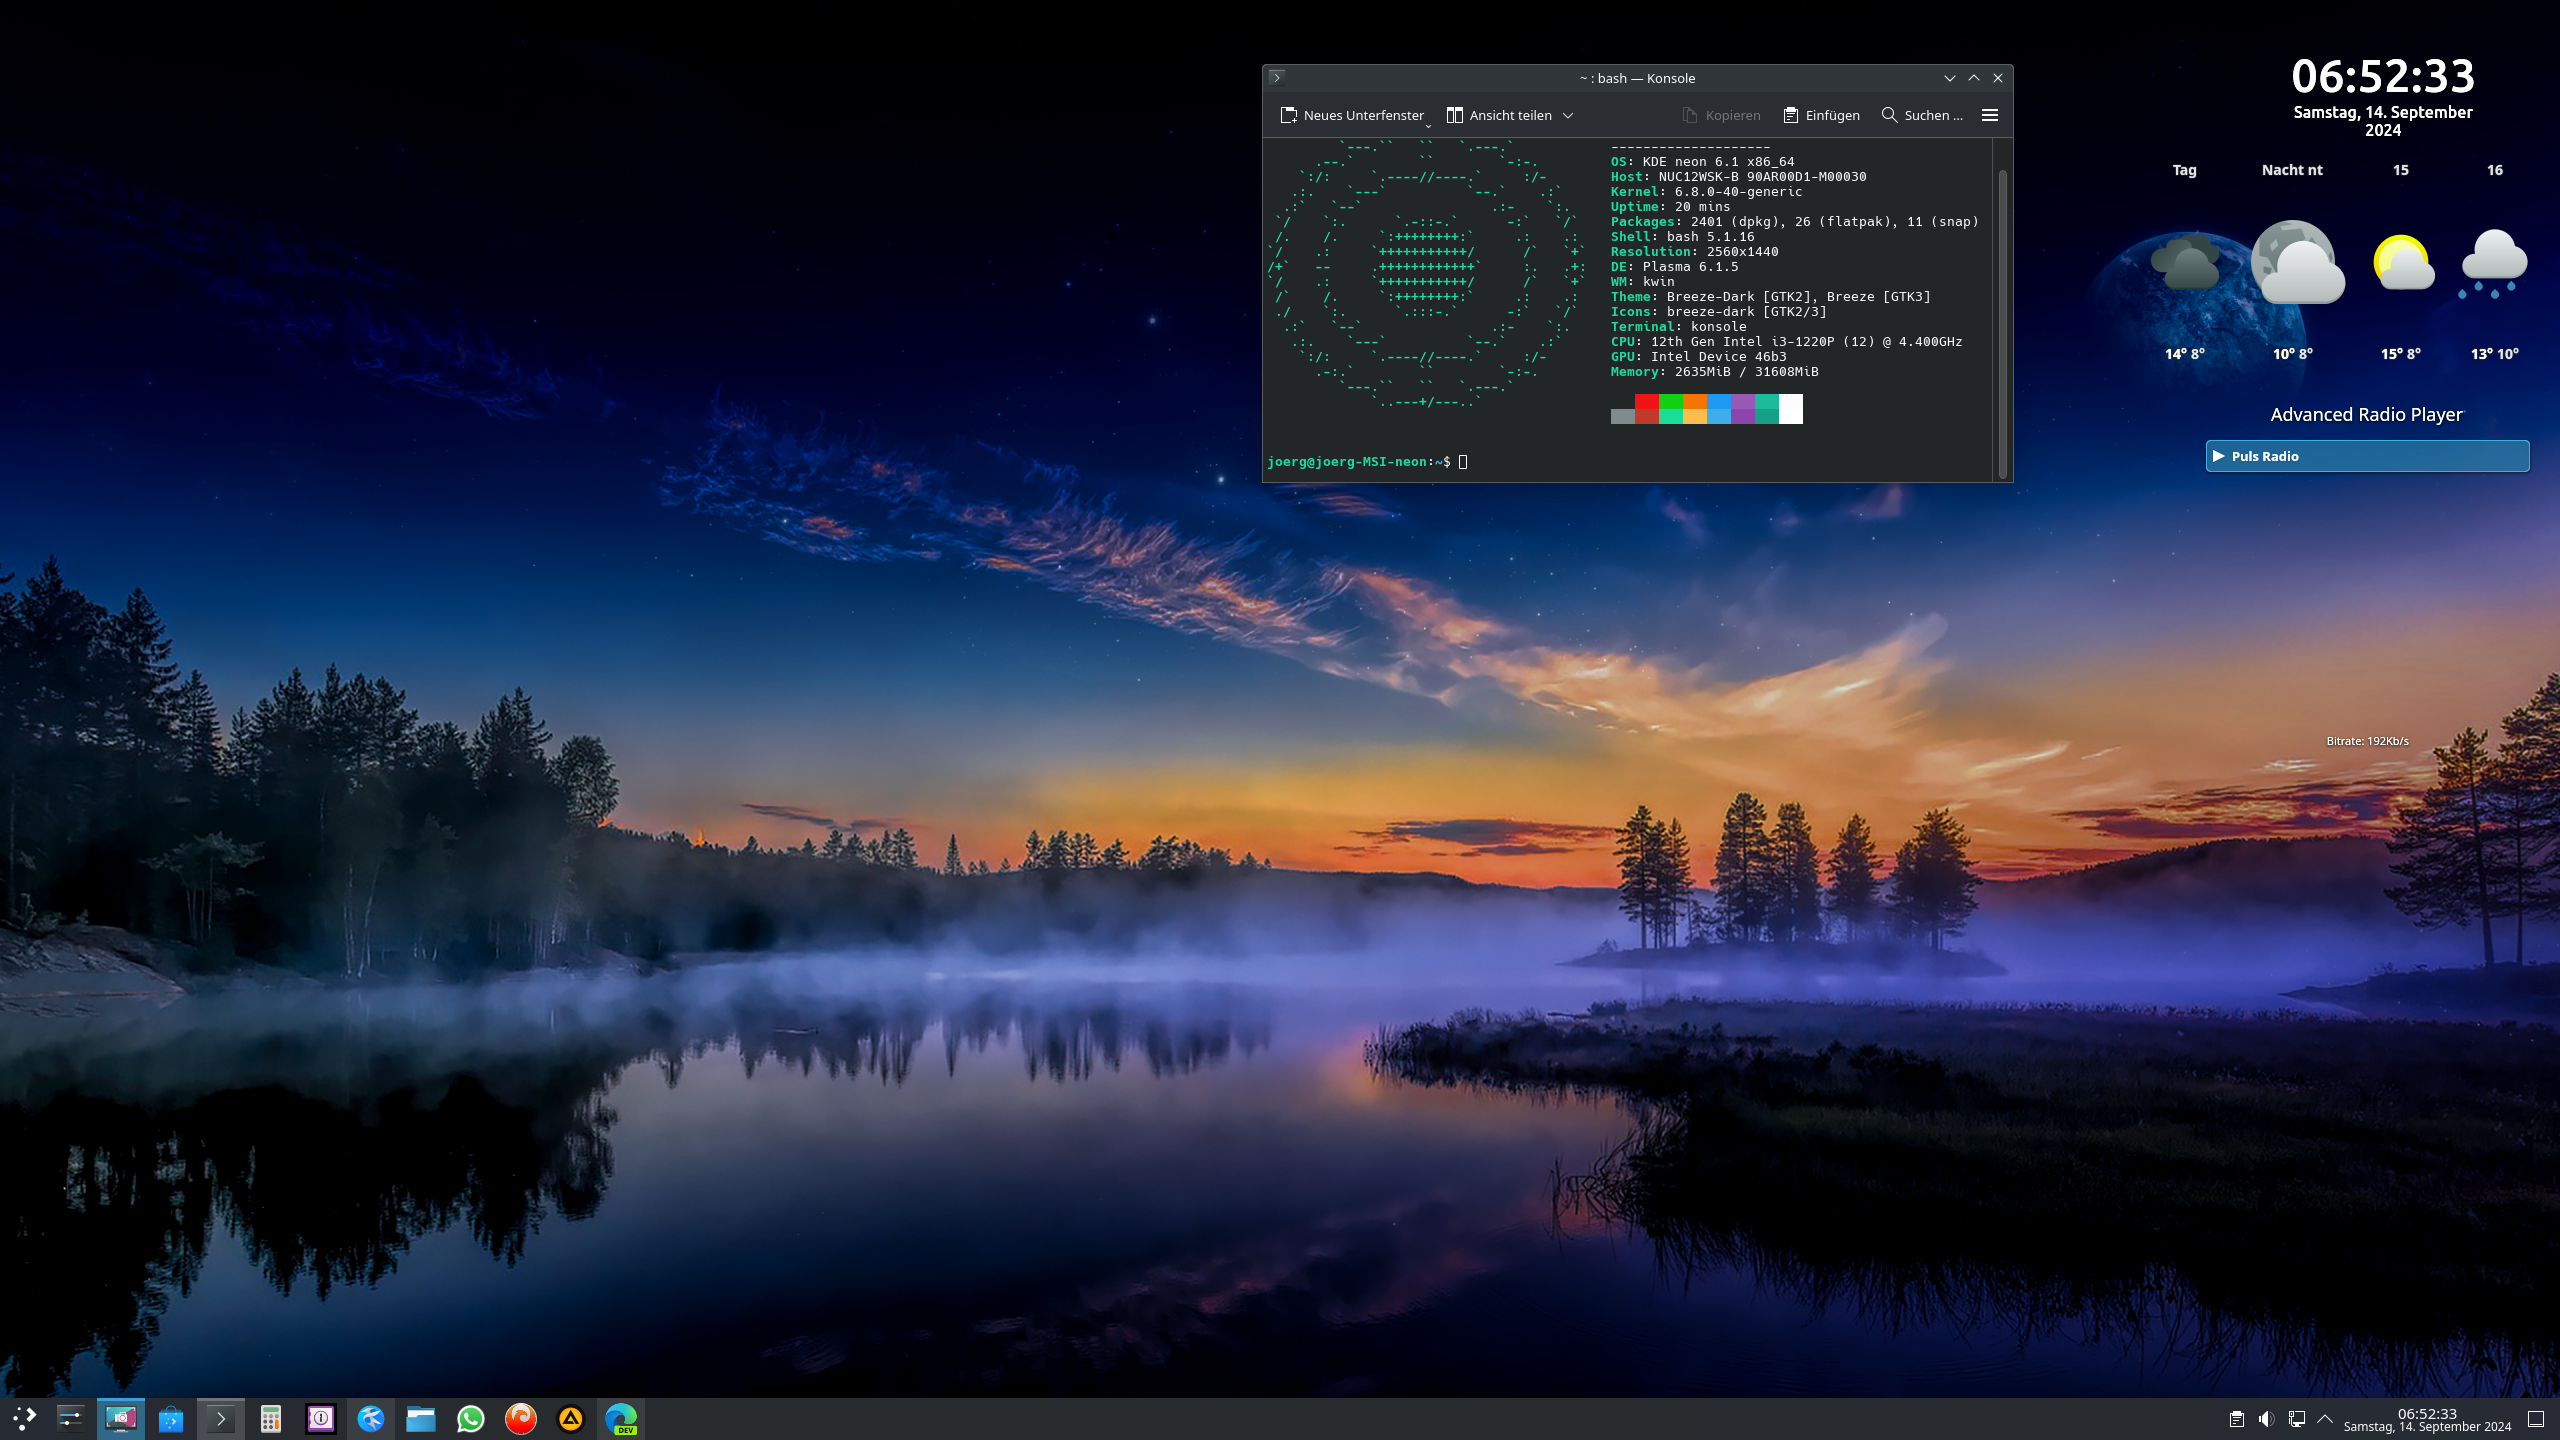This screenshot has width=2560, height=1440.
Task: Select the day 15 sunny weather icon
Action: click(x=2403, y=262)
